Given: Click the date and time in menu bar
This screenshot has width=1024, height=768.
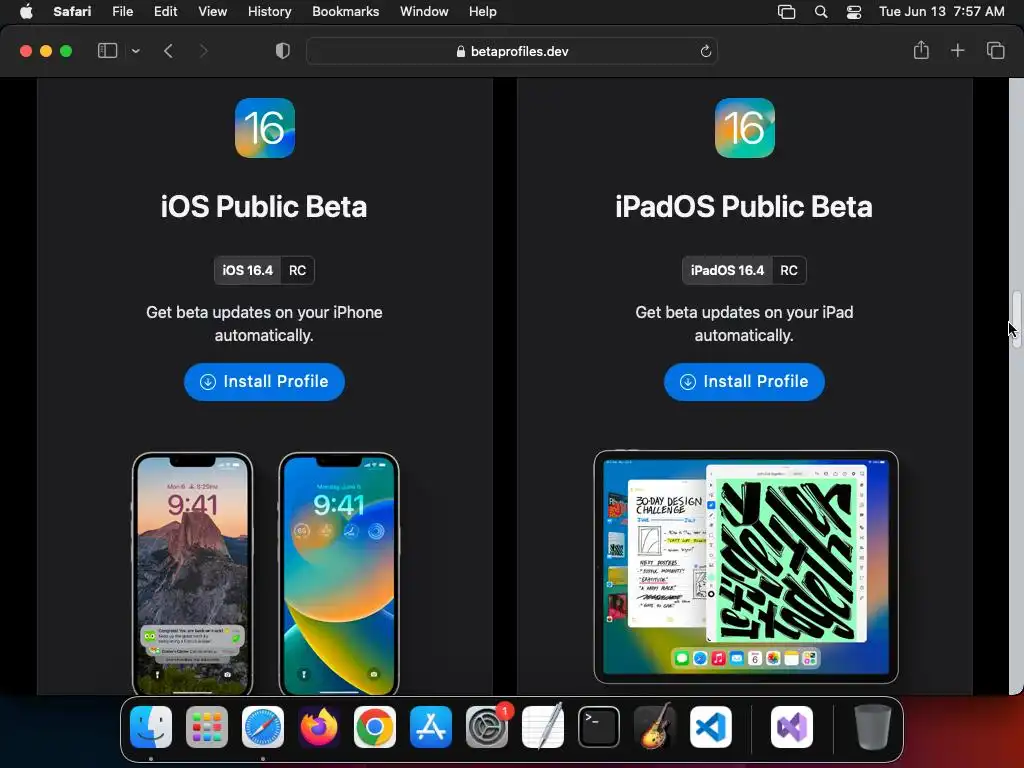Looking at the screenshot, I should click(941, 12).
